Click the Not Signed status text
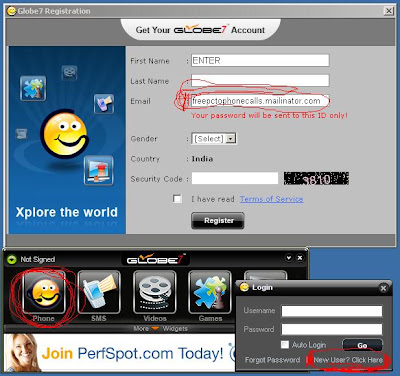 point(38,259)
